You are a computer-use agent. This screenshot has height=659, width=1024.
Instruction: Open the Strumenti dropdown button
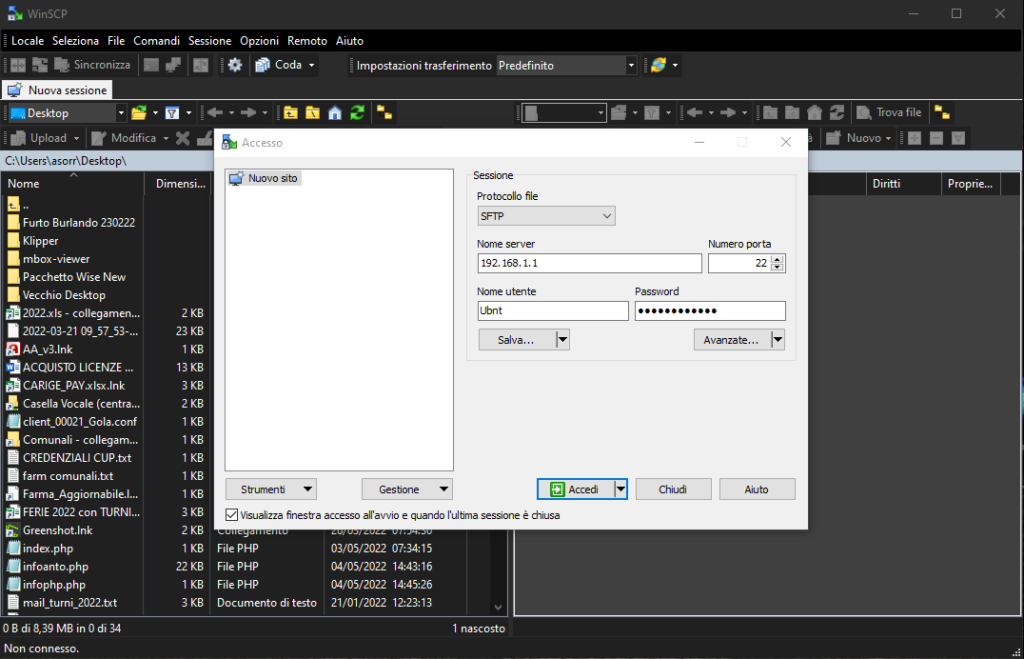coord(271,489)
